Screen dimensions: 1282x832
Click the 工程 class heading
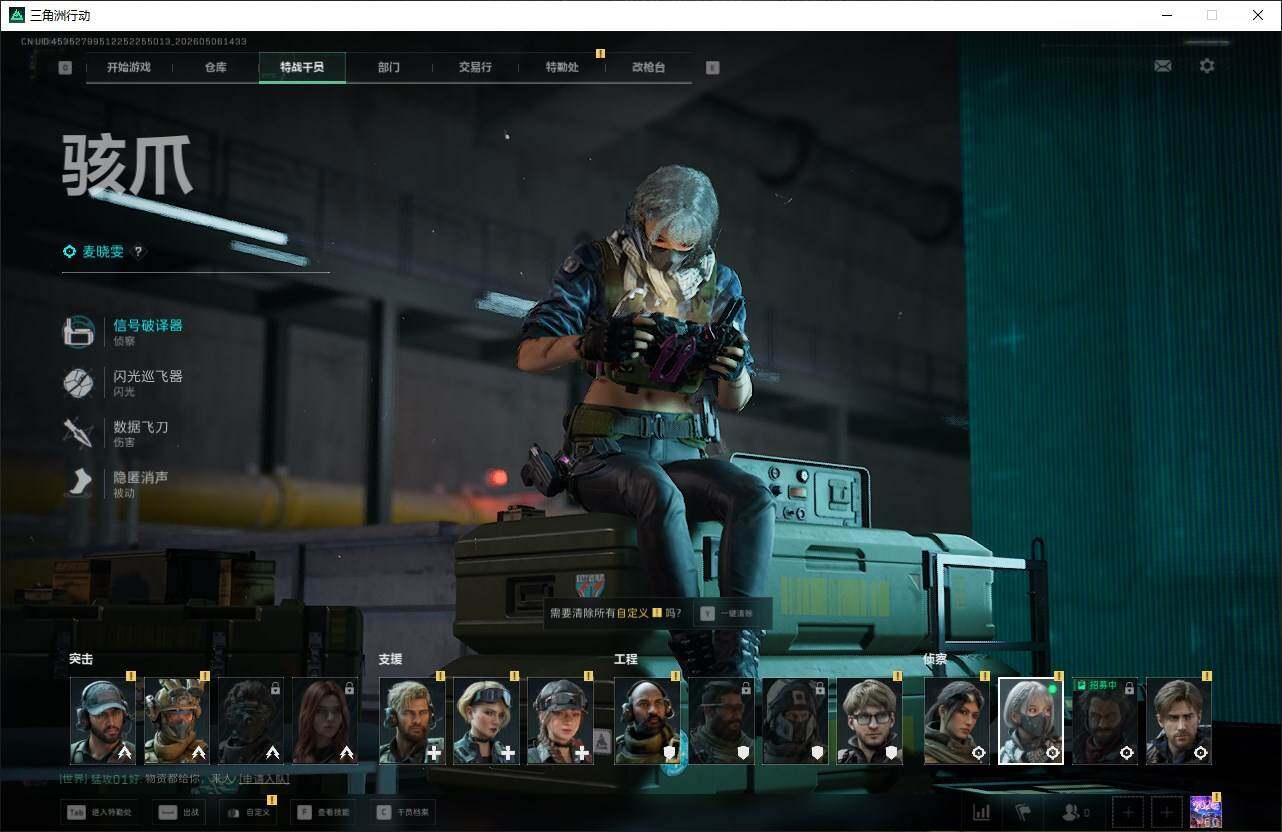[625, 660]
